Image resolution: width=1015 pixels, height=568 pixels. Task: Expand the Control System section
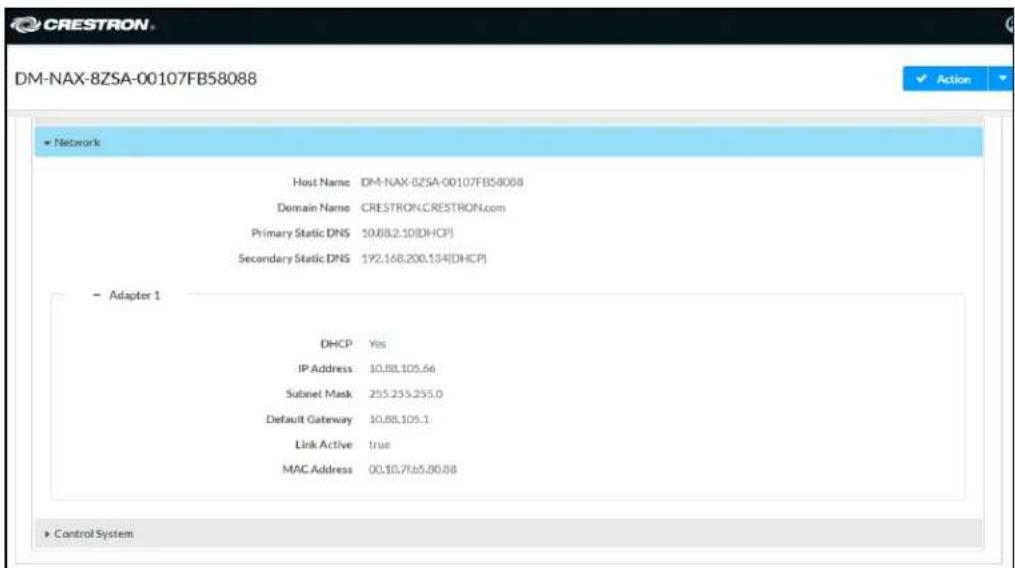[508, 534]
